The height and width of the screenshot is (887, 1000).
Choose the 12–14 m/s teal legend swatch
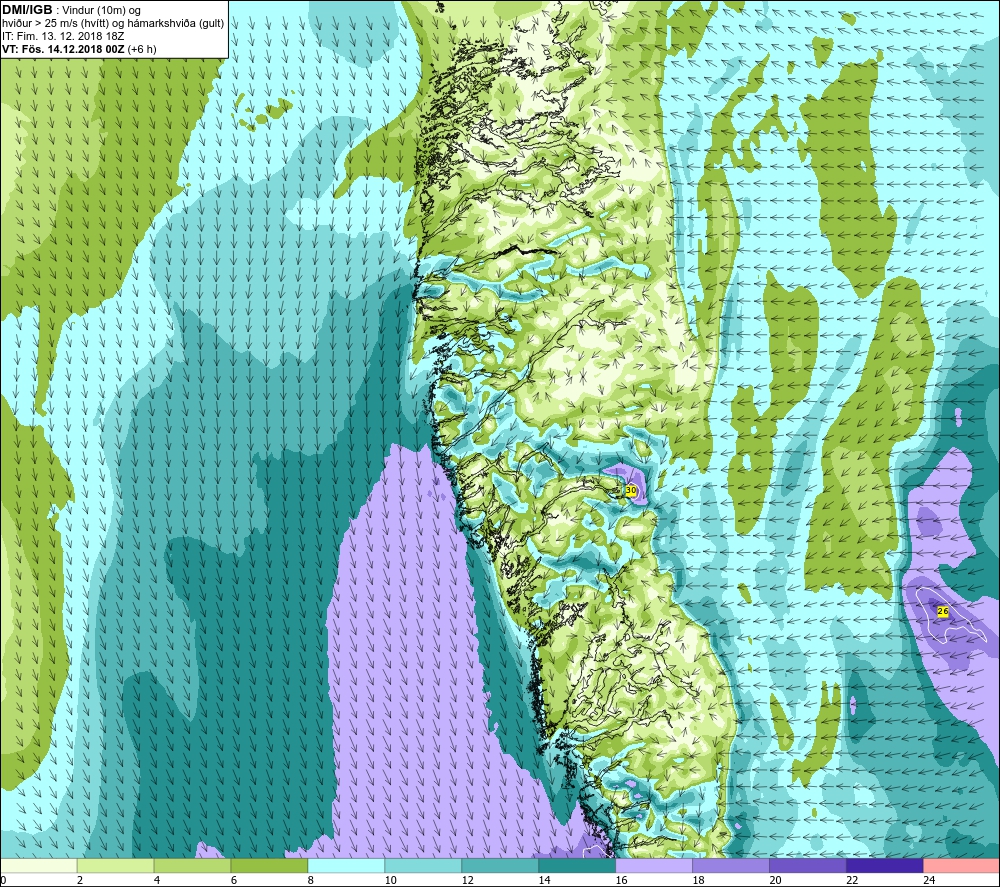[x=500, y=865]
